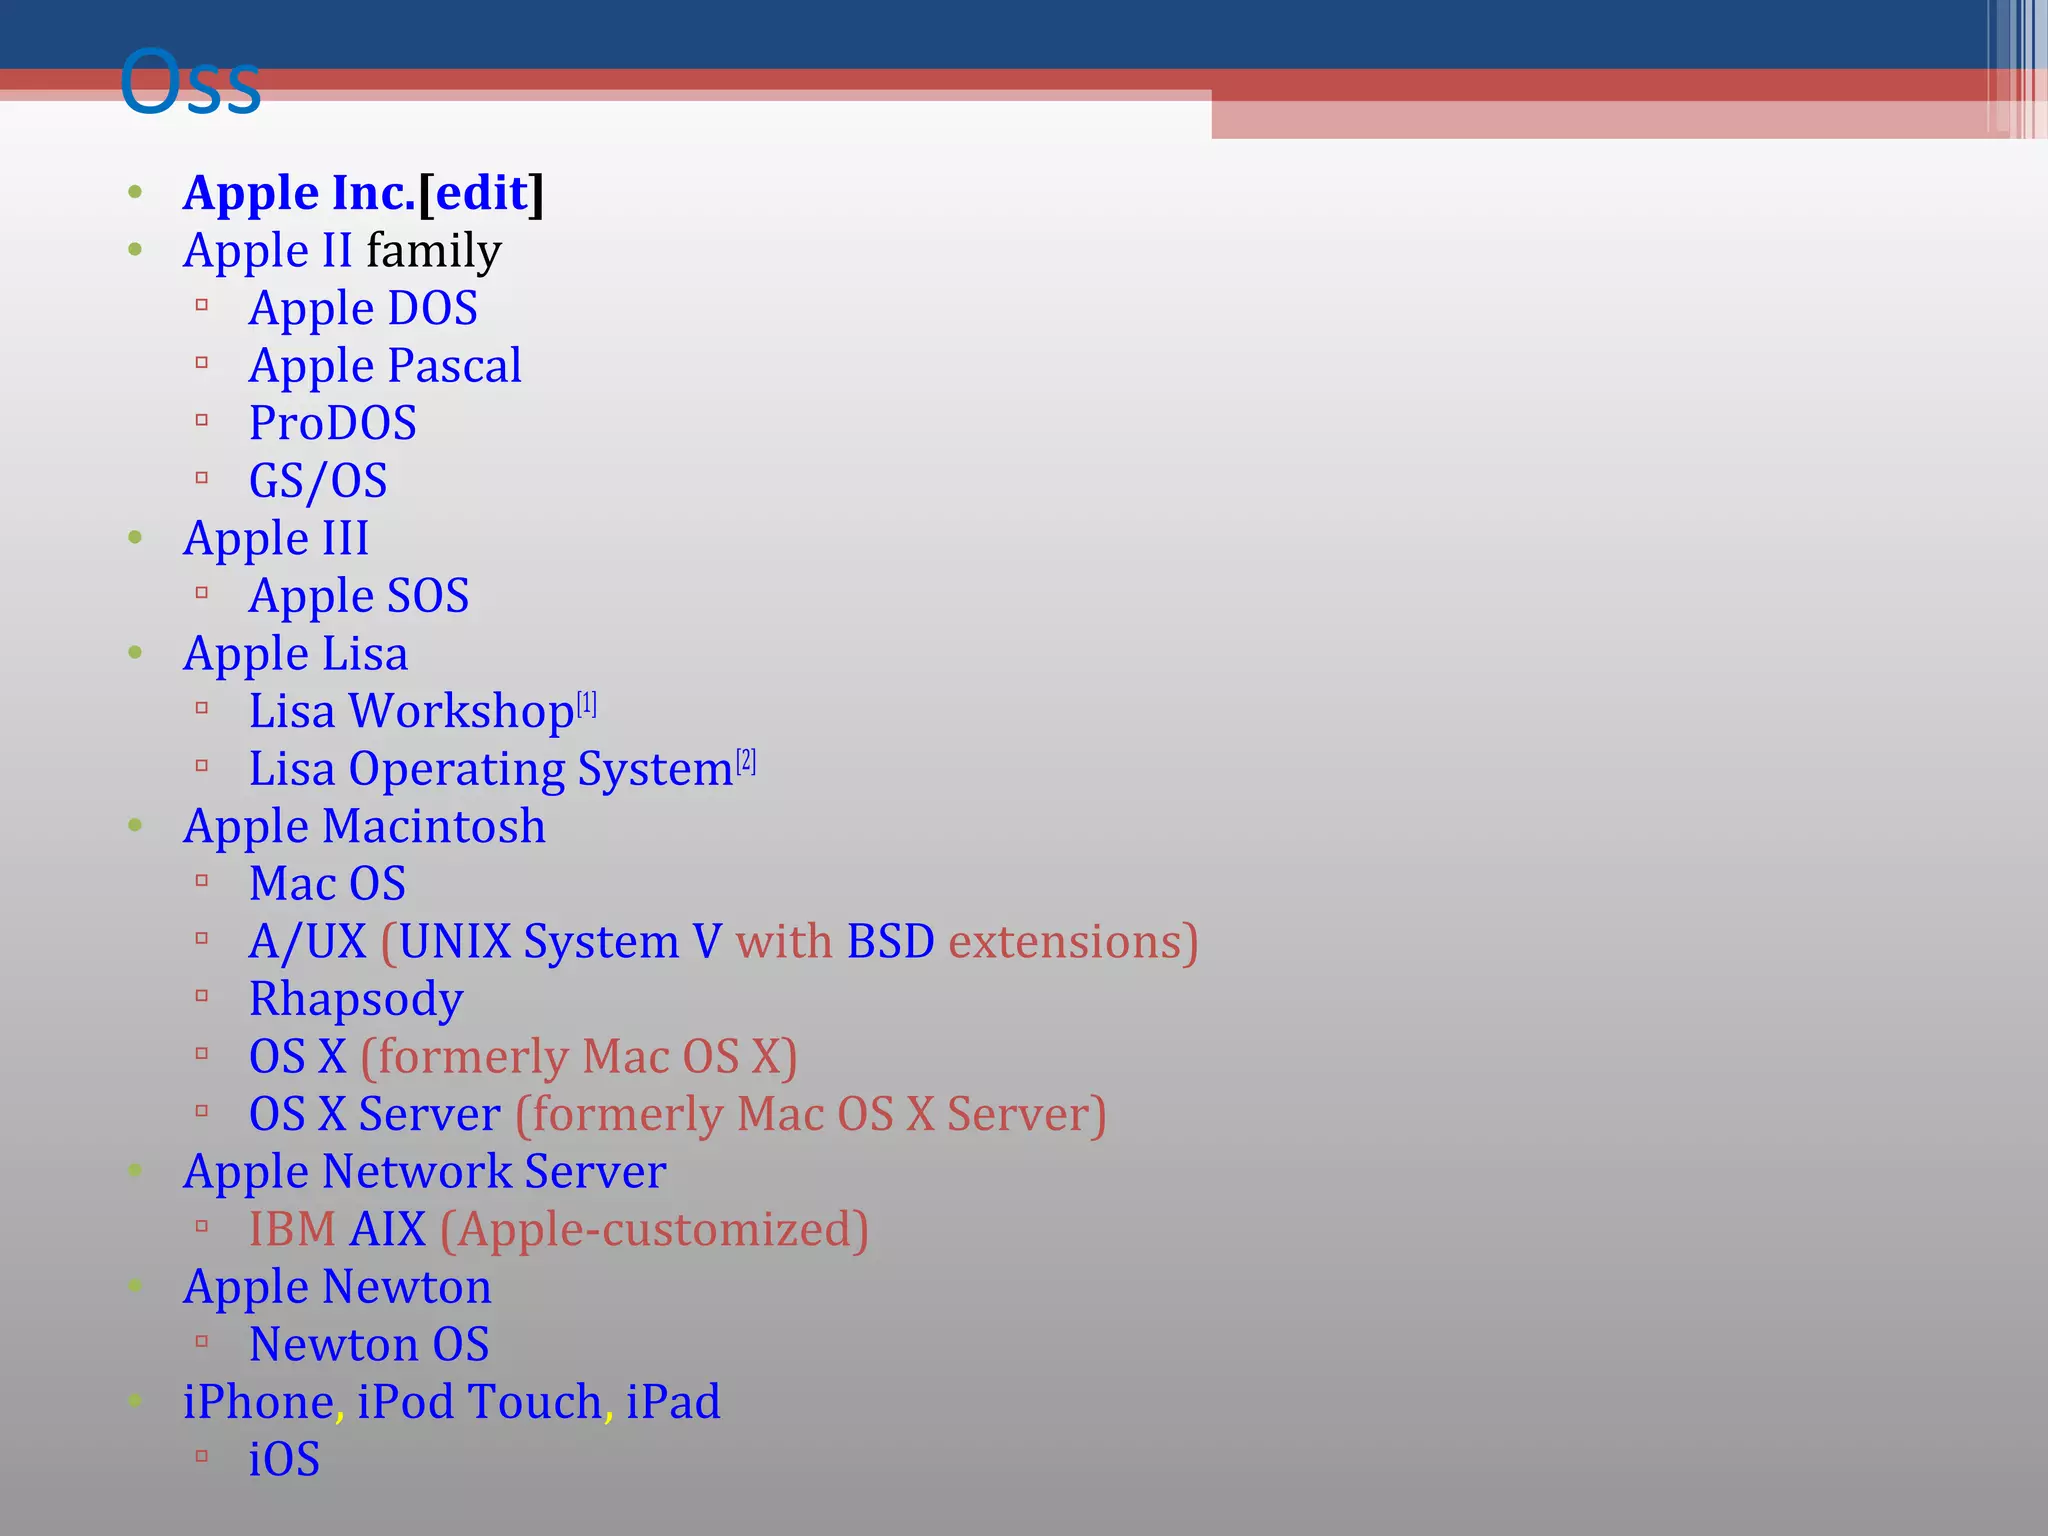Open the 'Apple Network Server' link
2048x1536 pixels.
[425, 1173]
